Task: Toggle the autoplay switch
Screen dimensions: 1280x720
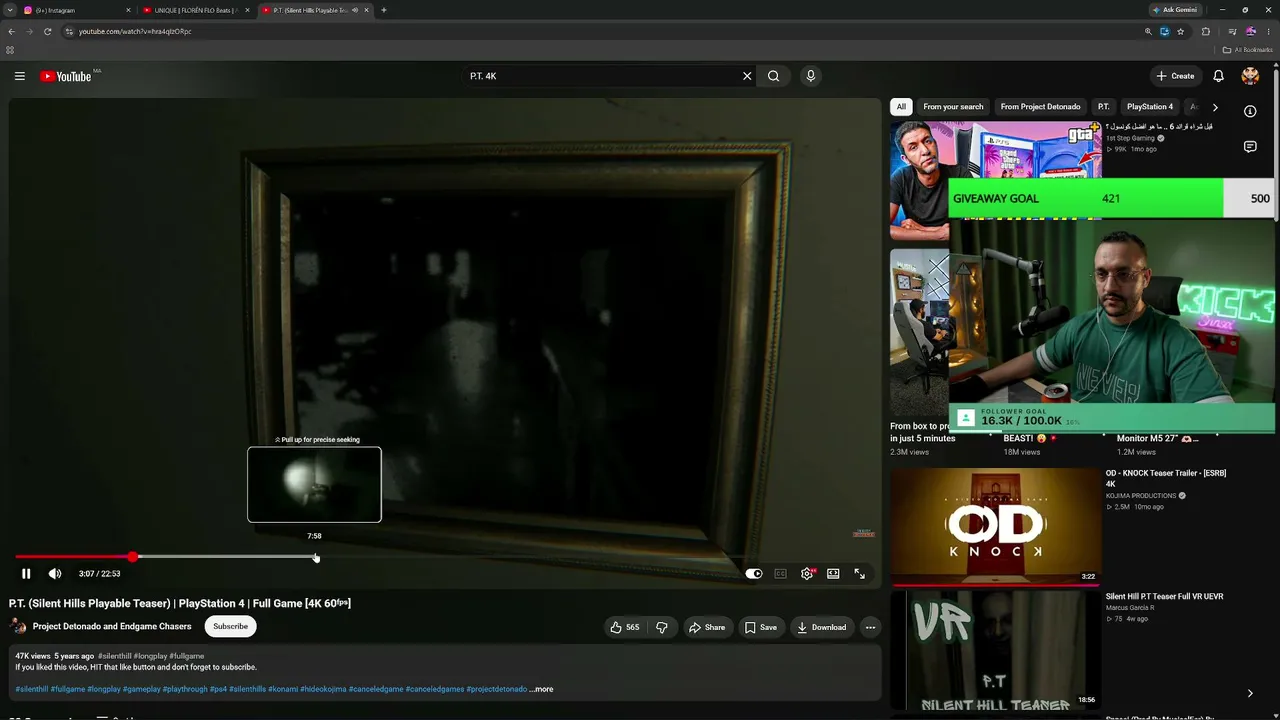Action: 754,574
